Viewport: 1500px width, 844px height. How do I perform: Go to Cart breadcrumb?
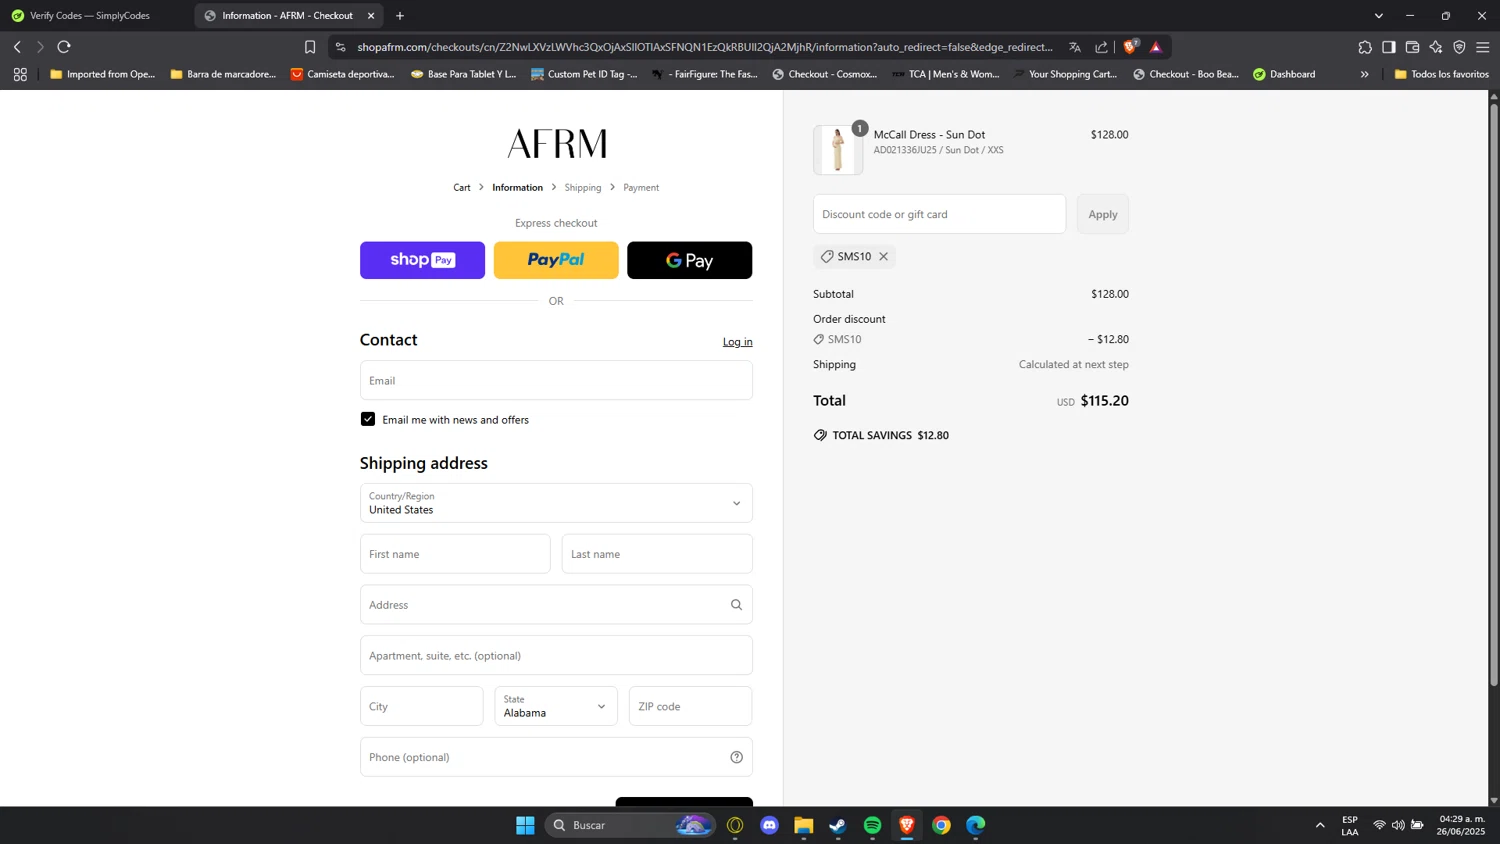point(462,188)
